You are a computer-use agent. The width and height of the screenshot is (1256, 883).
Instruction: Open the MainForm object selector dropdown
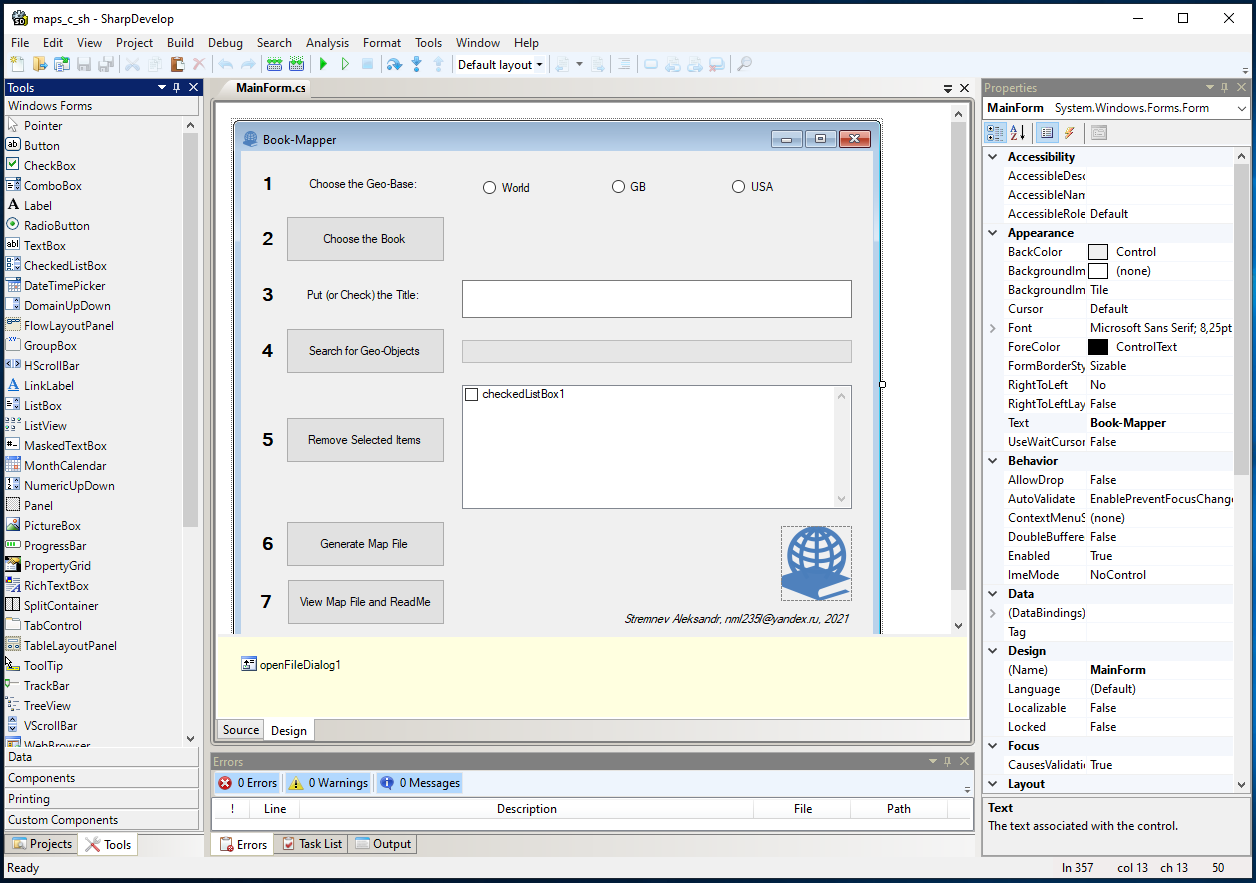(x=1242, y=108)
